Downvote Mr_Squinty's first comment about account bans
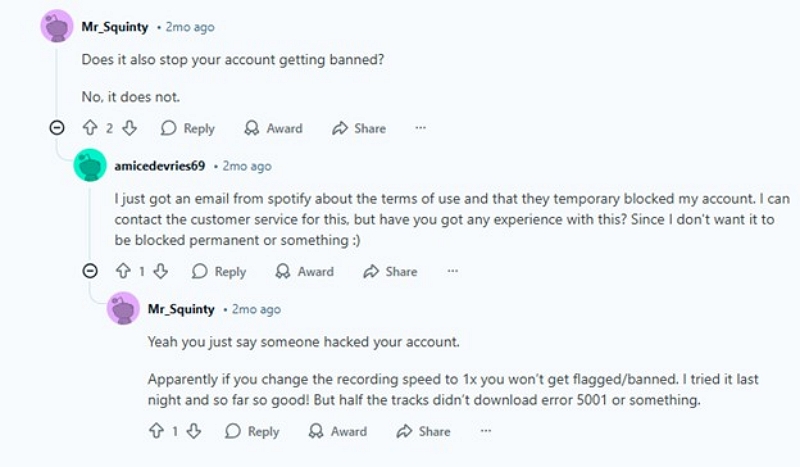 (129, 128)
